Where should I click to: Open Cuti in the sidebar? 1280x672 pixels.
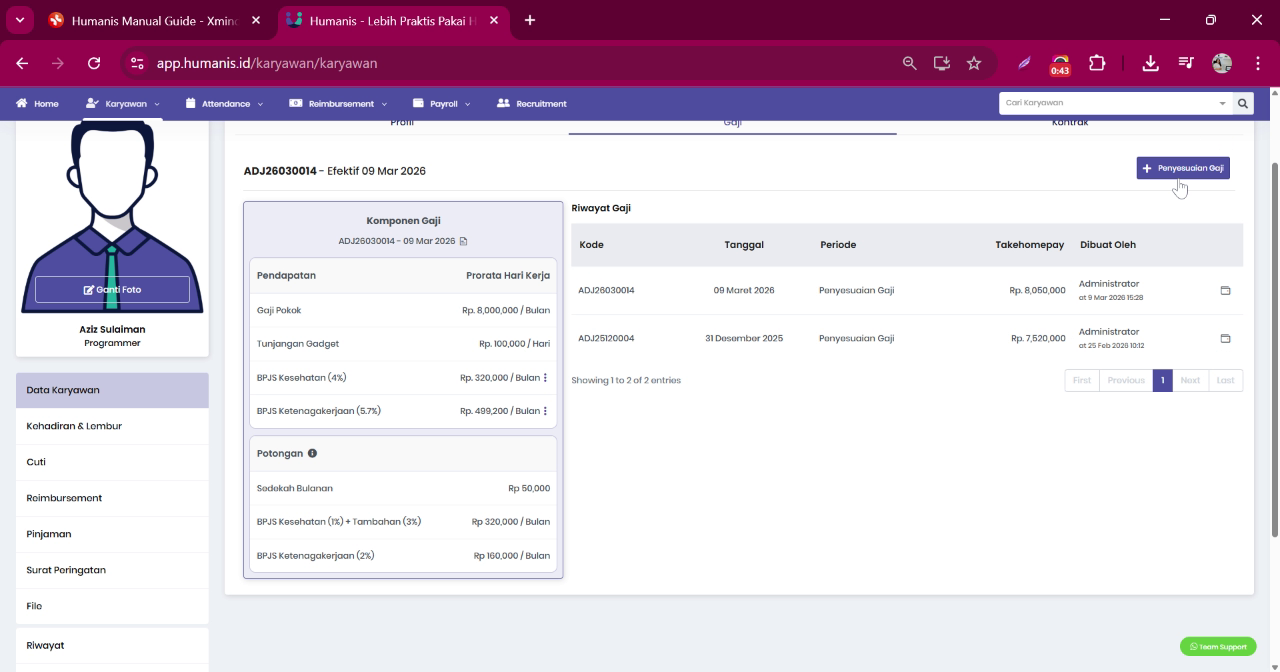click(112, 462)
